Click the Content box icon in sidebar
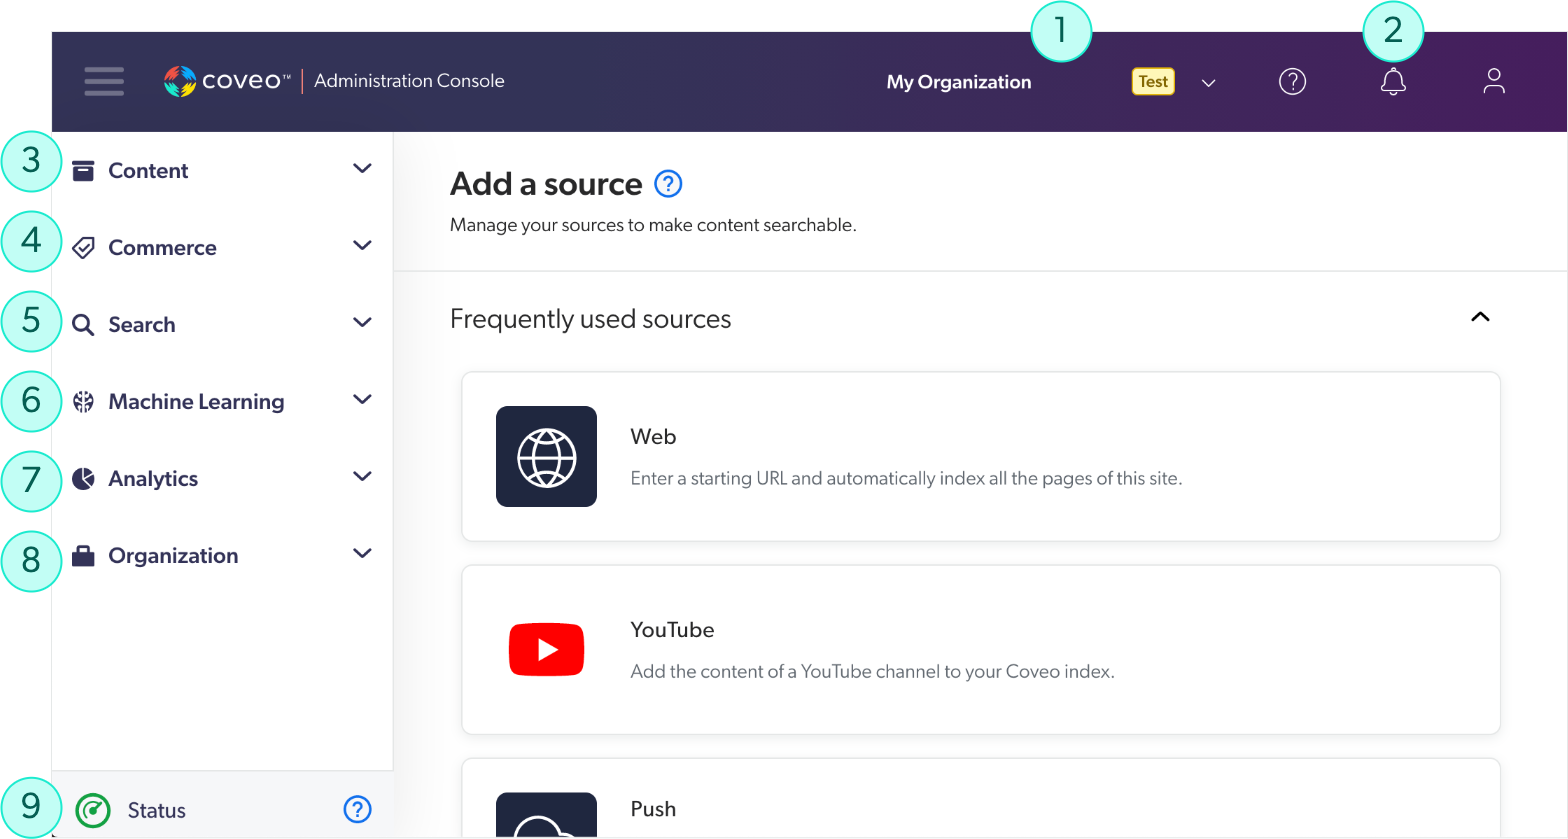Screen dimensions: 1568x839 [84, 170]
